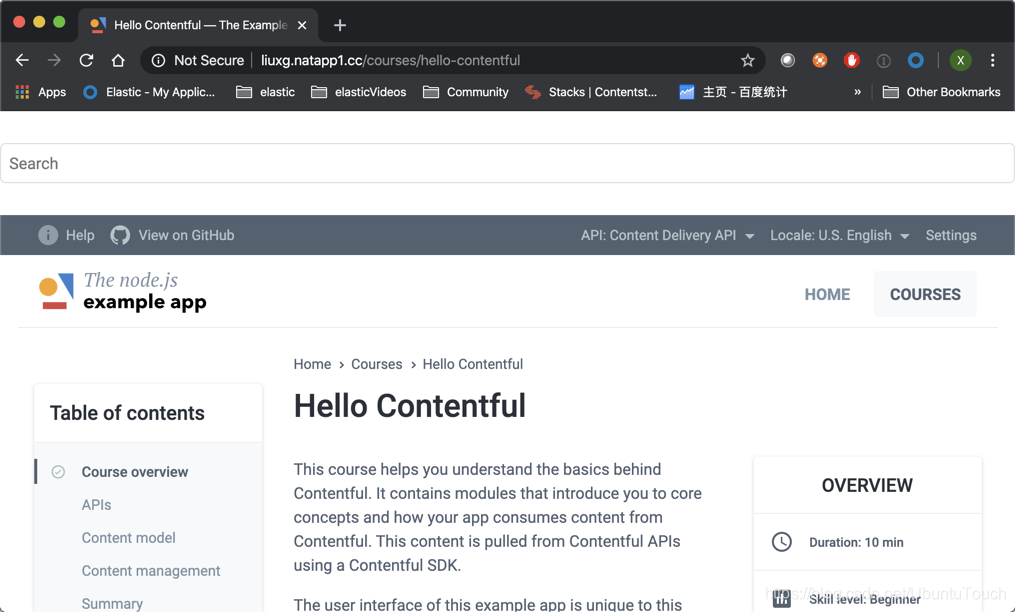
Task: Open Chrome's three-dot menu
Action: pos(992,60)
